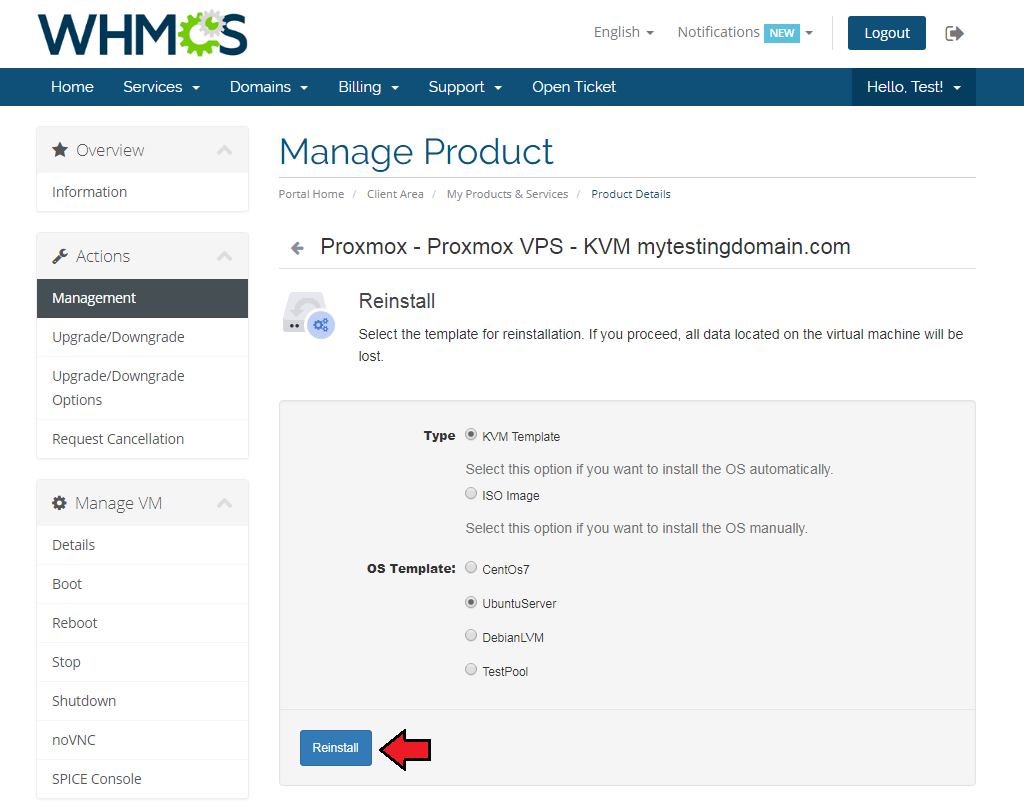Viewport: 1024px width, 811px height.
Task: Click the WHMCS logo
Action: [x=142, y=33]
